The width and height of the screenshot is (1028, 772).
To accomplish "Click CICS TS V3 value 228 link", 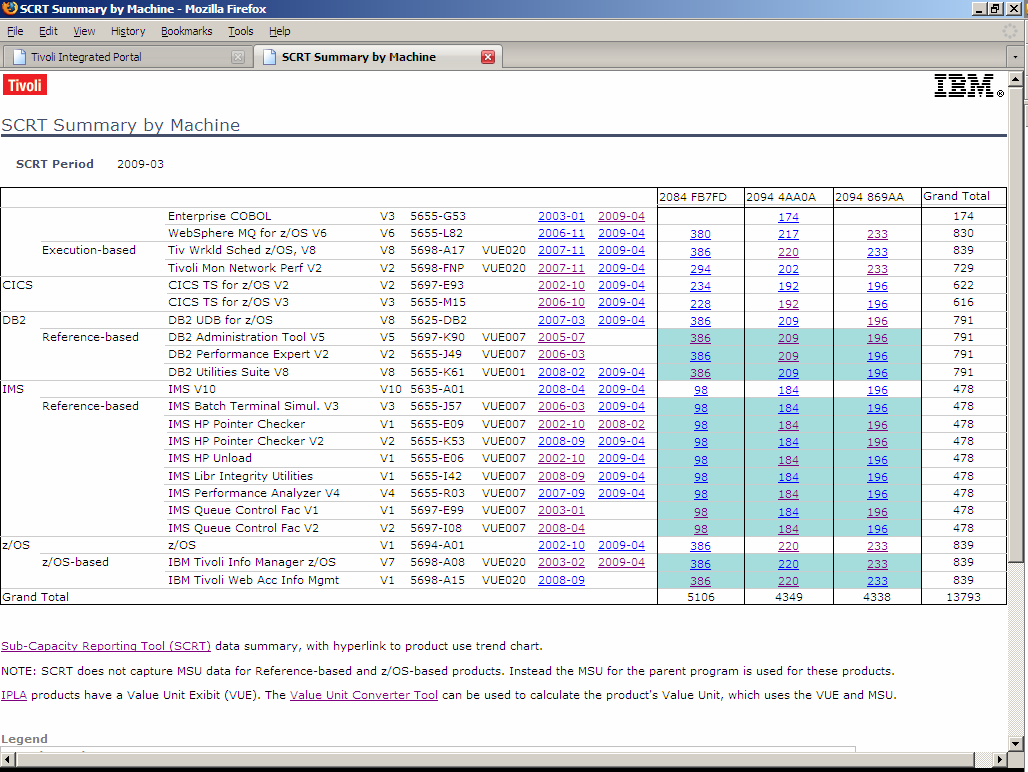I will (700, 304).
